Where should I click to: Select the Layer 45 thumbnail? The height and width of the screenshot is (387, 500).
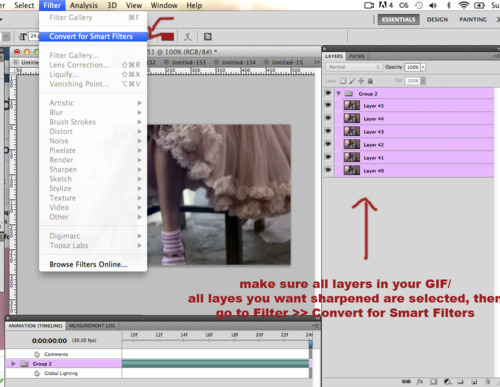point(352,105)
